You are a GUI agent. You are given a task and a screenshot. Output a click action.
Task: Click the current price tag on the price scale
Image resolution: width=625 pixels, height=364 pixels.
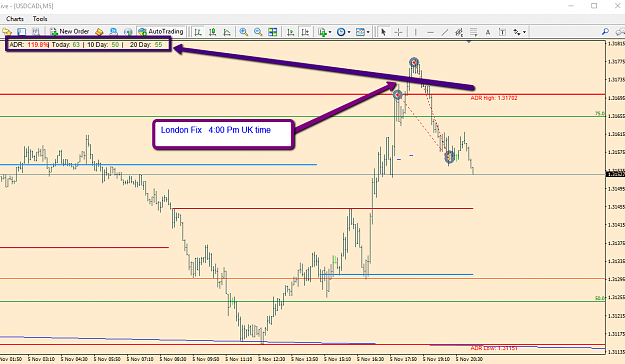(615, 174)
